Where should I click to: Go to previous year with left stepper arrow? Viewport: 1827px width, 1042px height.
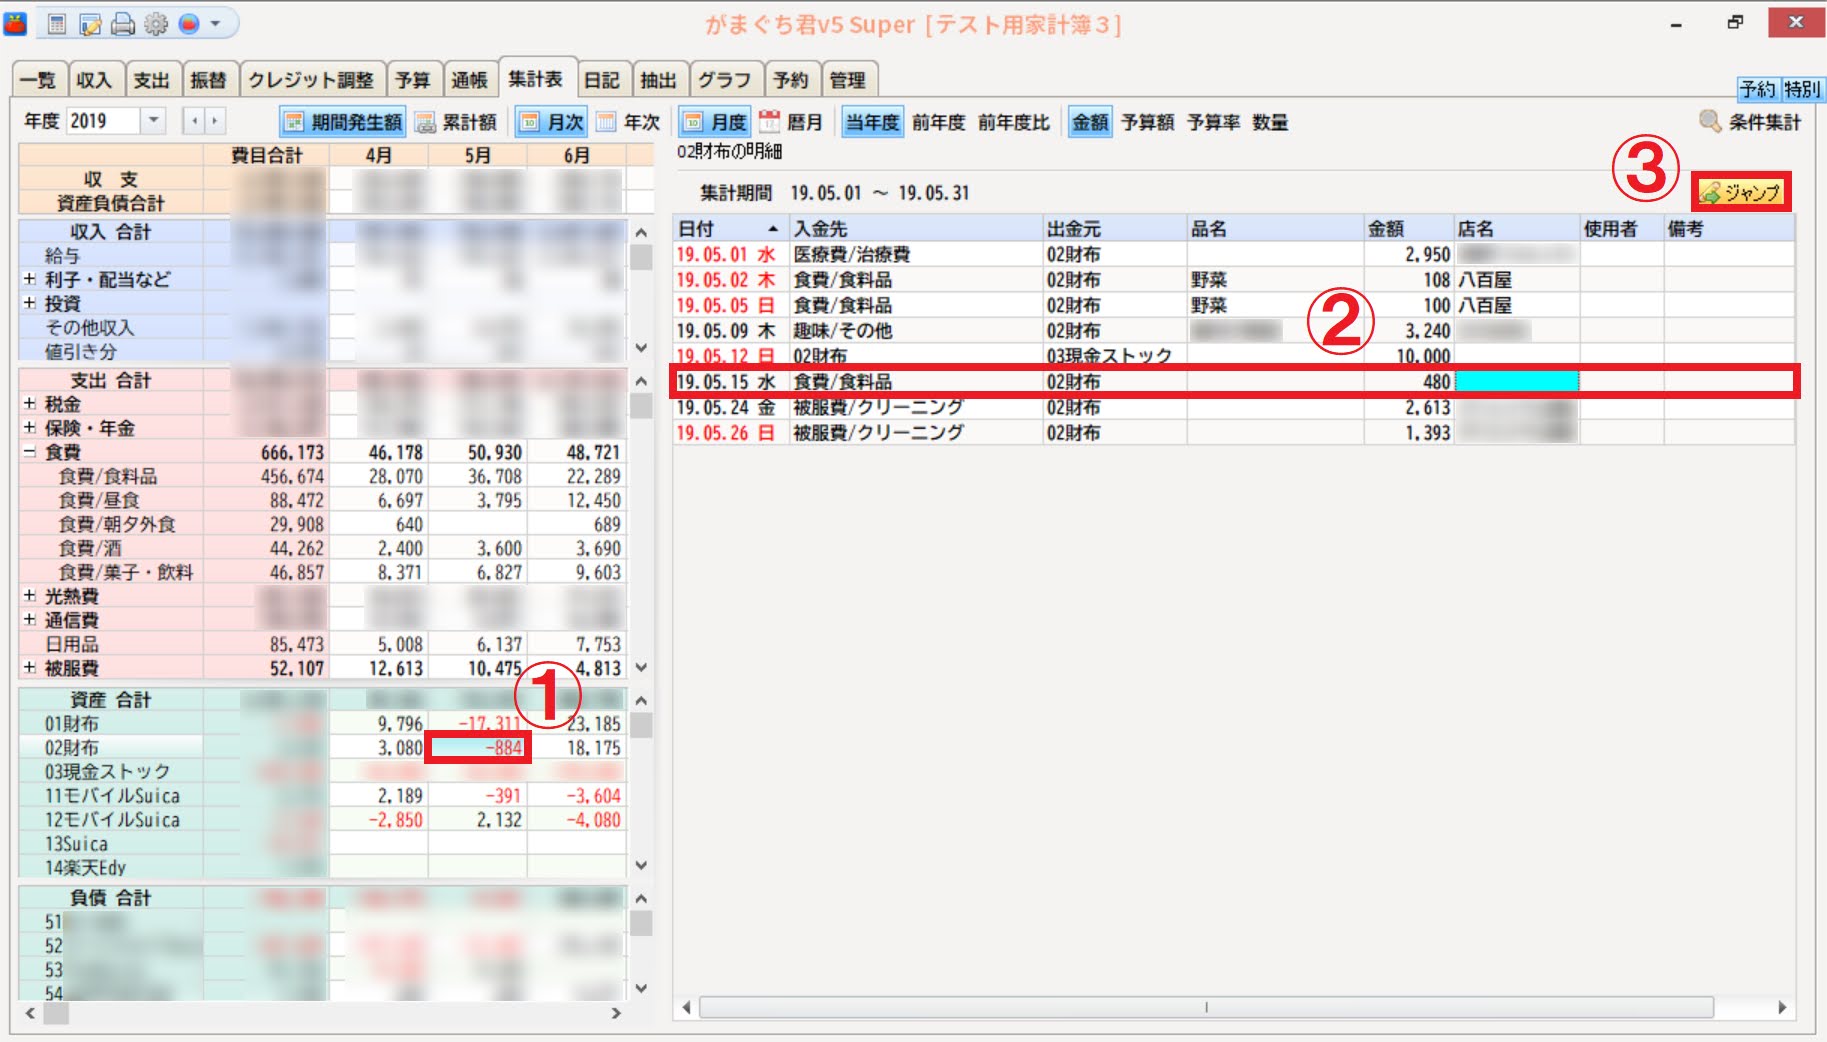[195, 122]
